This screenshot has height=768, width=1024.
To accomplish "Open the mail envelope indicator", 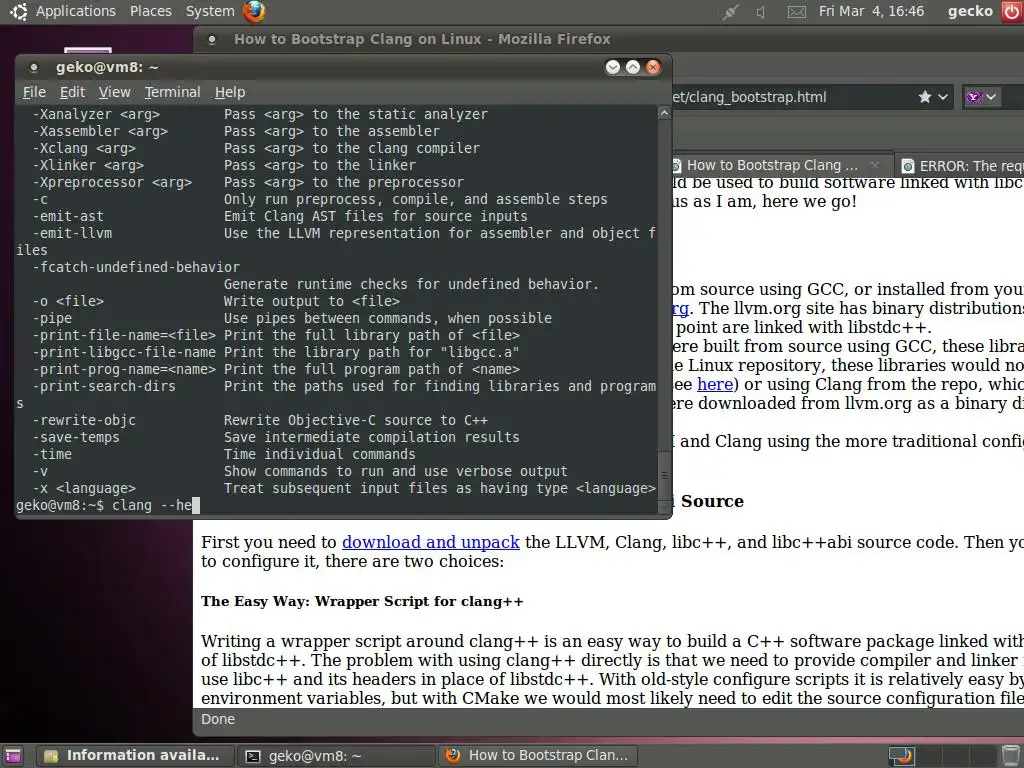I will tap(796, 12).
